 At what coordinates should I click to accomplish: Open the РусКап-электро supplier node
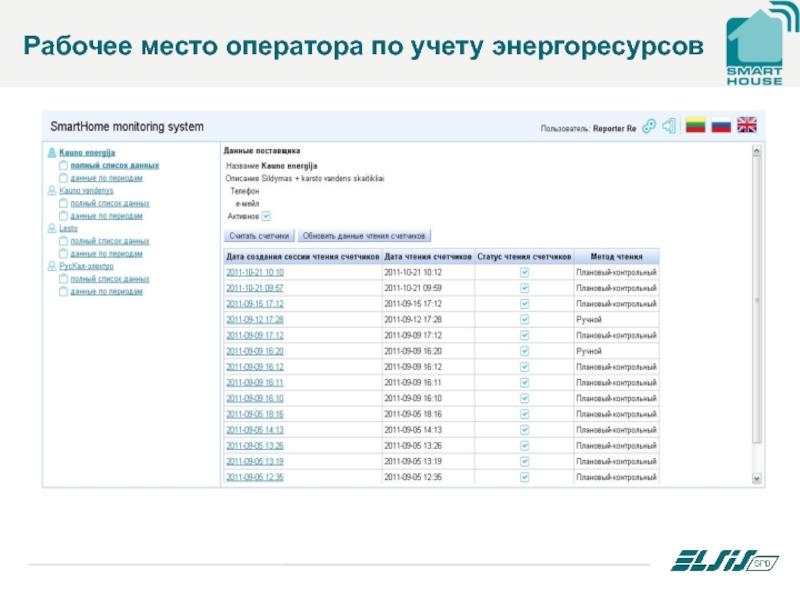tap(86, 266)
